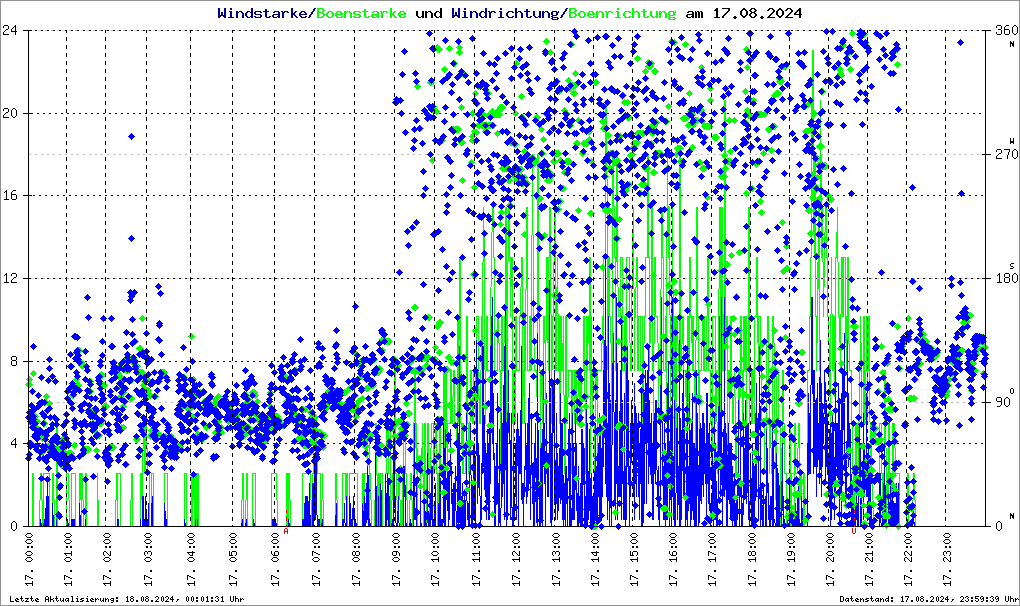The image size is (1020, 606).
Task: Click the '17. 19:00' time label
Action: tap(791, 559)
